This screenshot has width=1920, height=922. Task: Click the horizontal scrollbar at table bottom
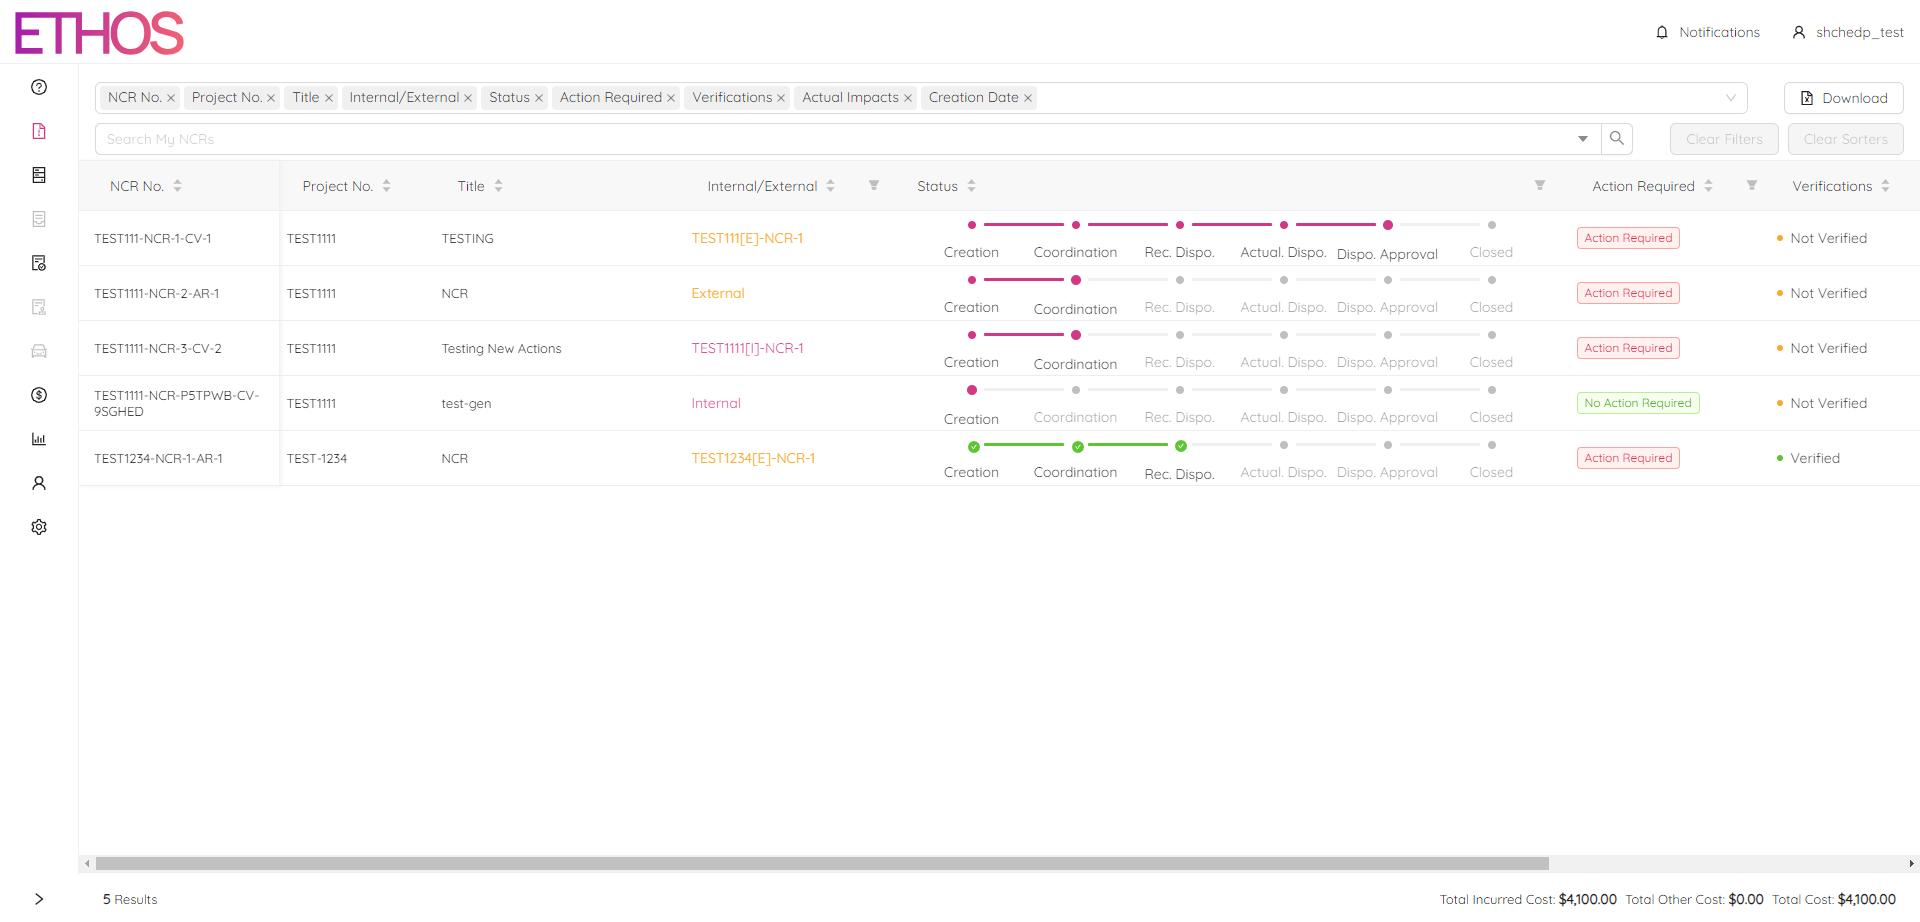[820, 863]
